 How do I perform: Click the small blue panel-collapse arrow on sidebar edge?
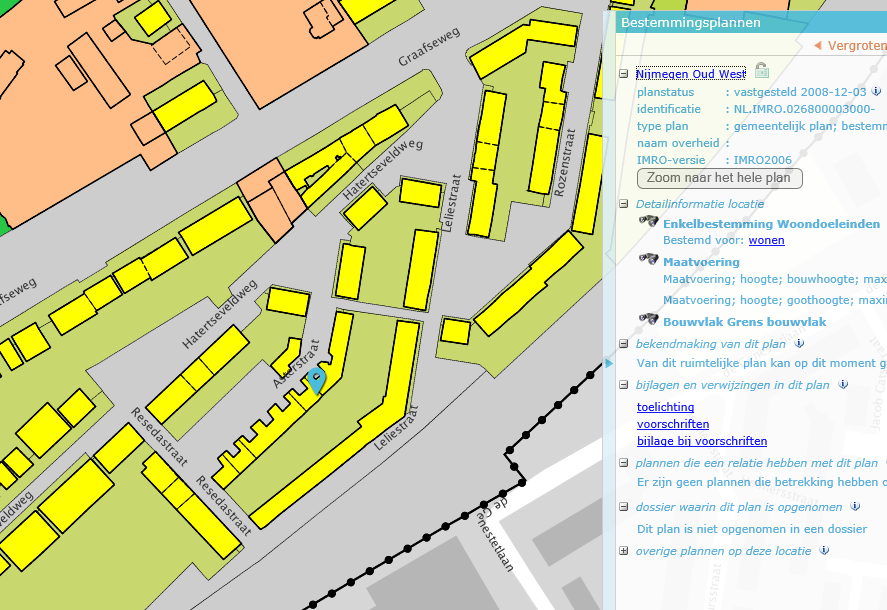tap(609, 363)
